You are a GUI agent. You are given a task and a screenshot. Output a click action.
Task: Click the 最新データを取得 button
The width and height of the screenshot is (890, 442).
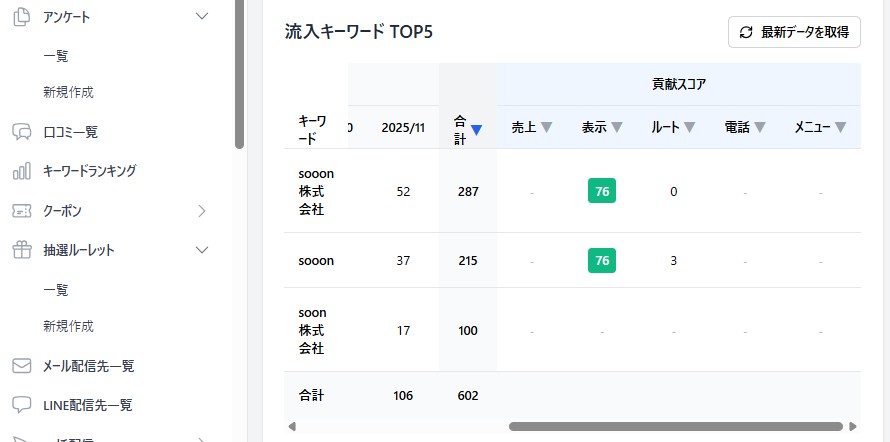click(x=794, y=32)
